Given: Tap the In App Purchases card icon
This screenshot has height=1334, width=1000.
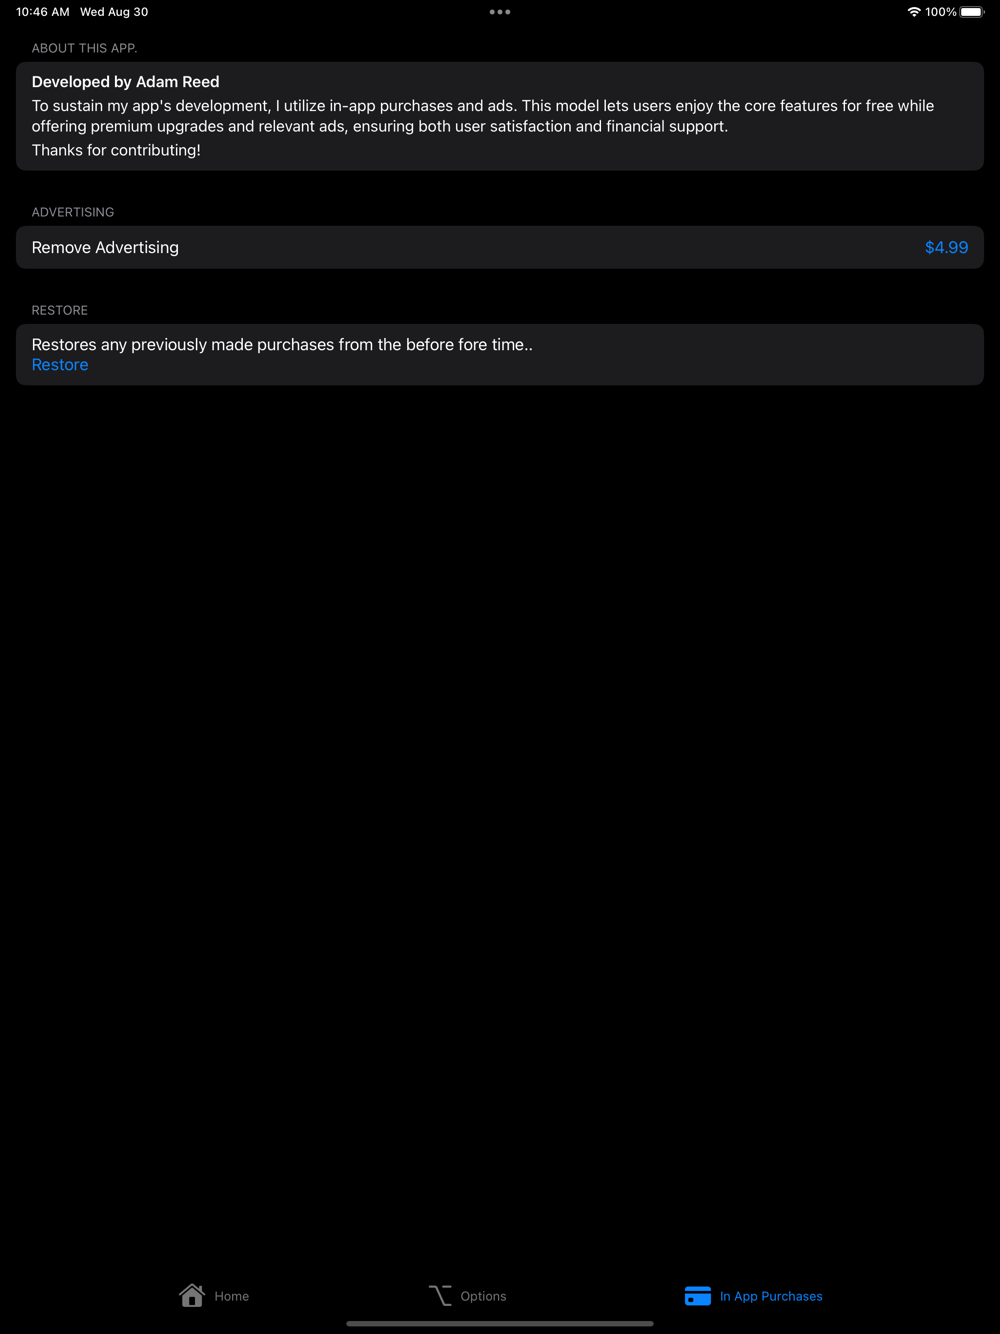Looking at the screenshot, I should 698,1296.
